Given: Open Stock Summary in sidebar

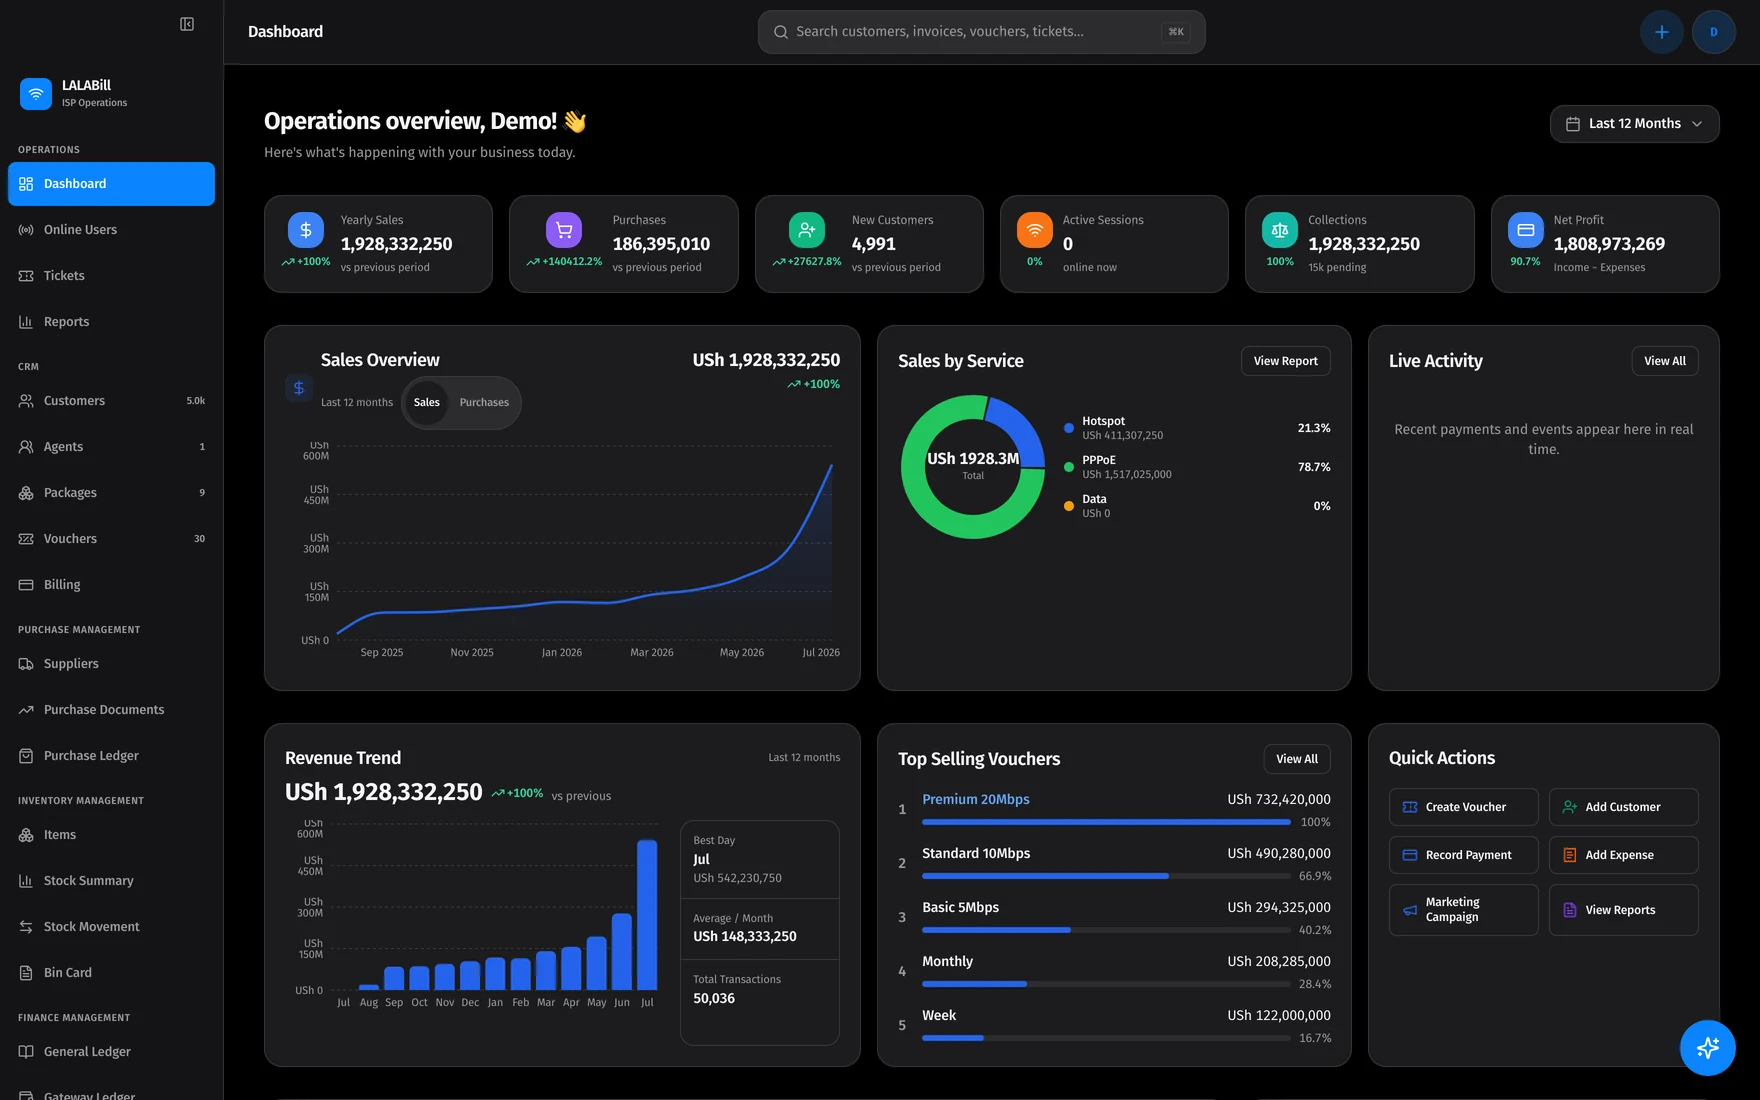Looking at the screenshot, I should coord(111,881).
